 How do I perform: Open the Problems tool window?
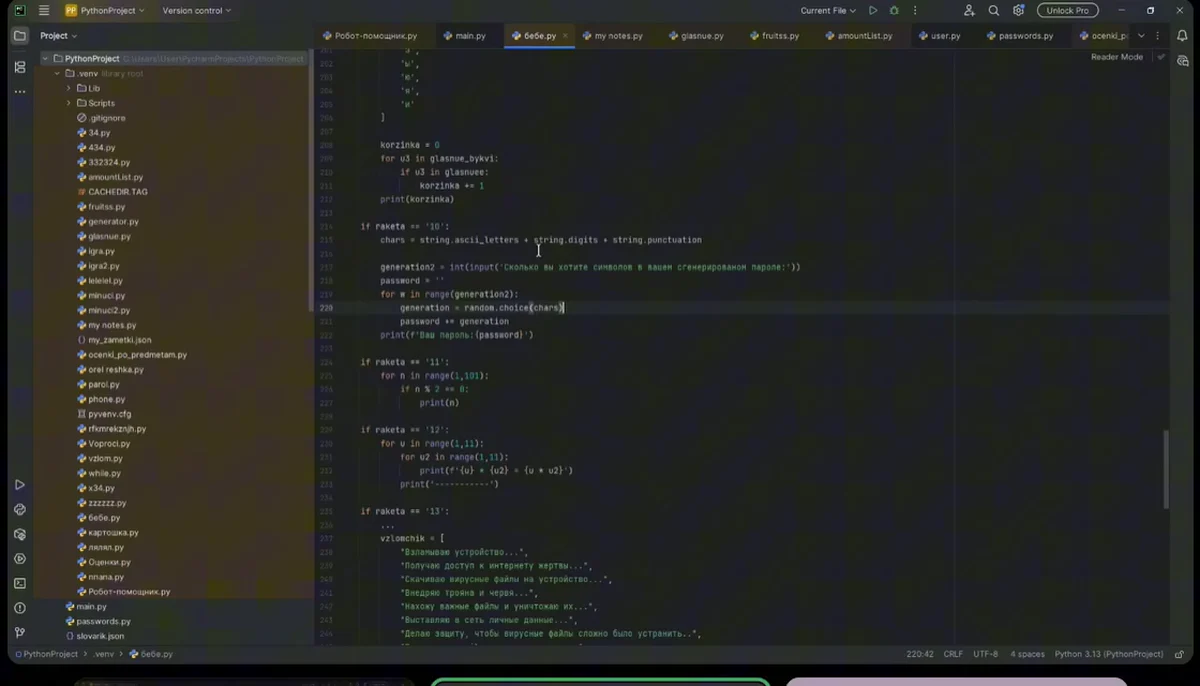[20, 608]
